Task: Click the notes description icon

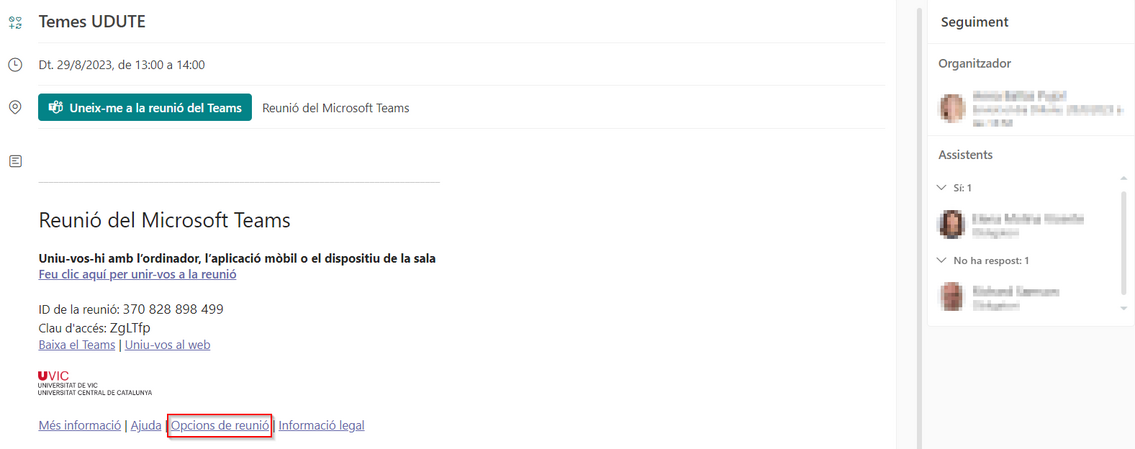Action: click(x=14, y=161)
